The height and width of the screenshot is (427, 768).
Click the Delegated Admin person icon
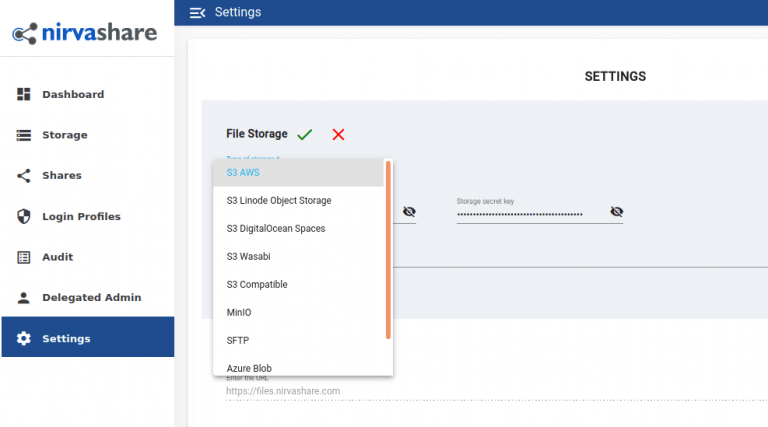click(24, 298)
